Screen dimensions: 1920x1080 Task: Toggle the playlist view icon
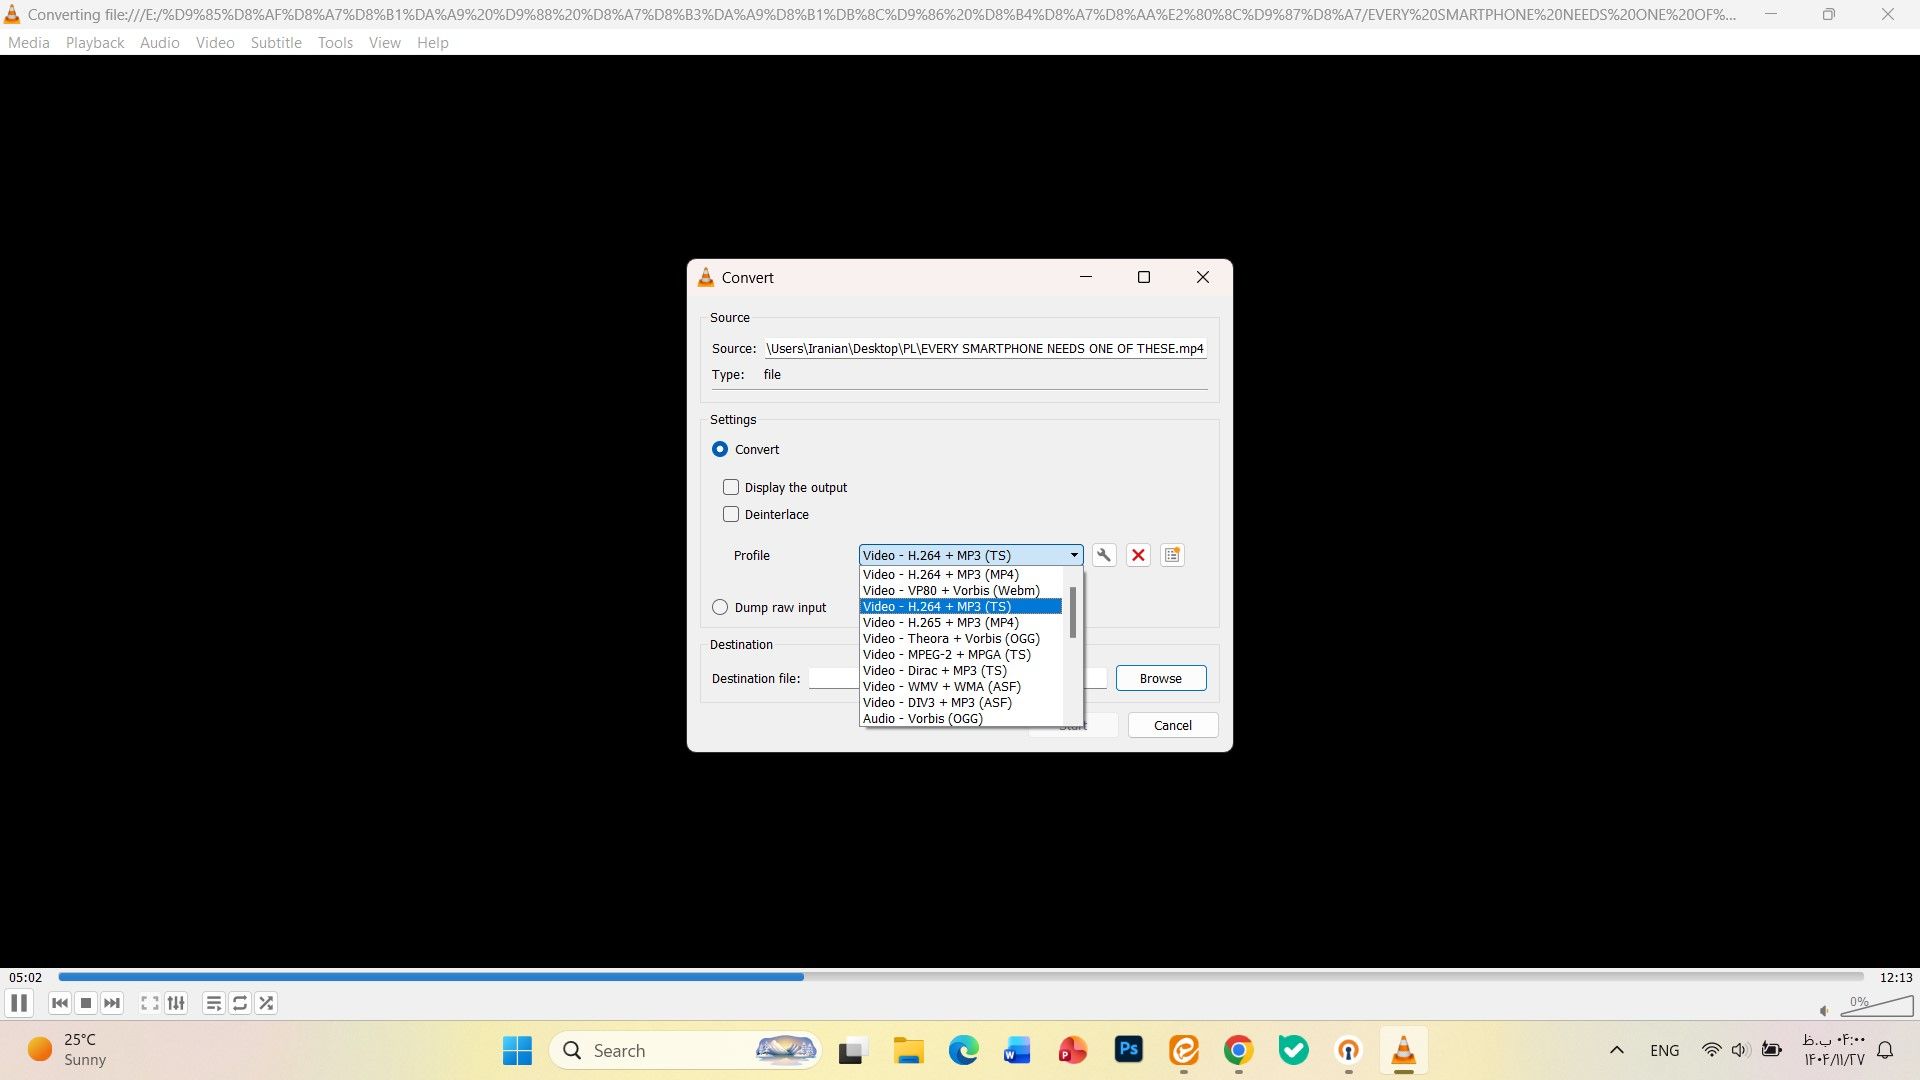213,1003
